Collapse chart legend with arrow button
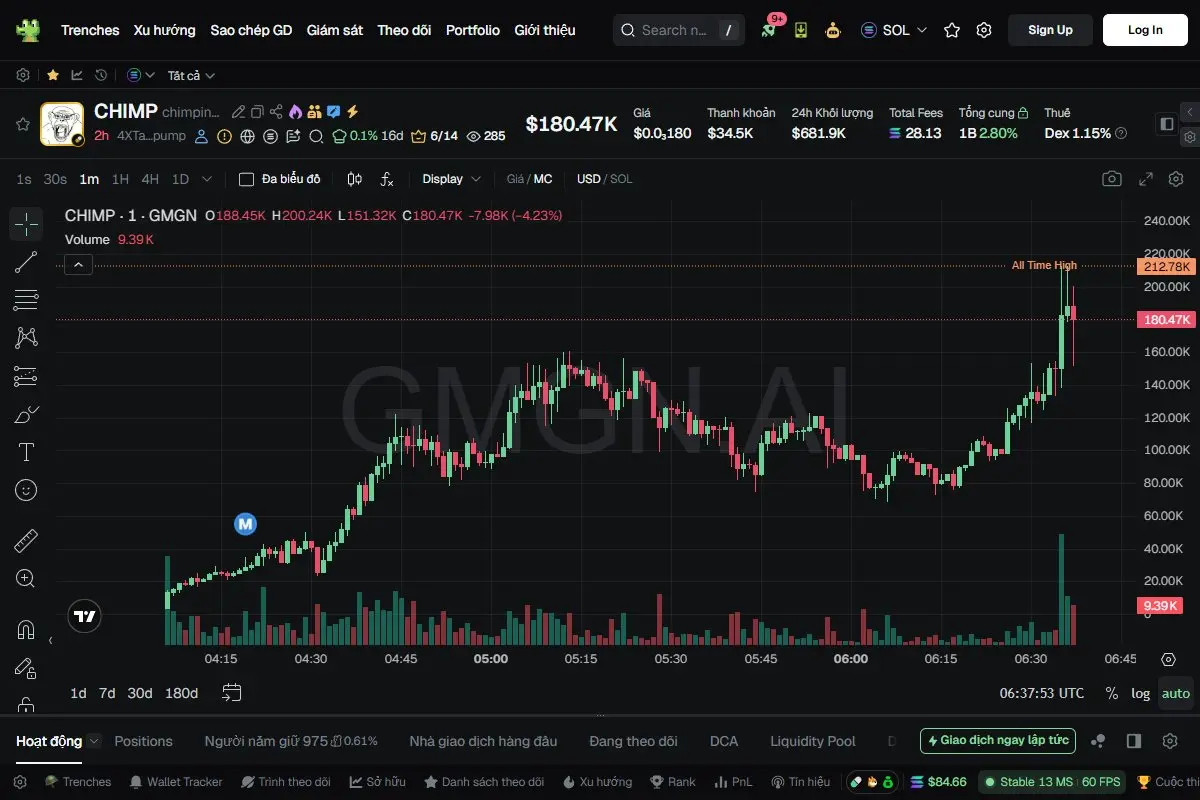Screen dimensions: 1200x800 point(79,264)
